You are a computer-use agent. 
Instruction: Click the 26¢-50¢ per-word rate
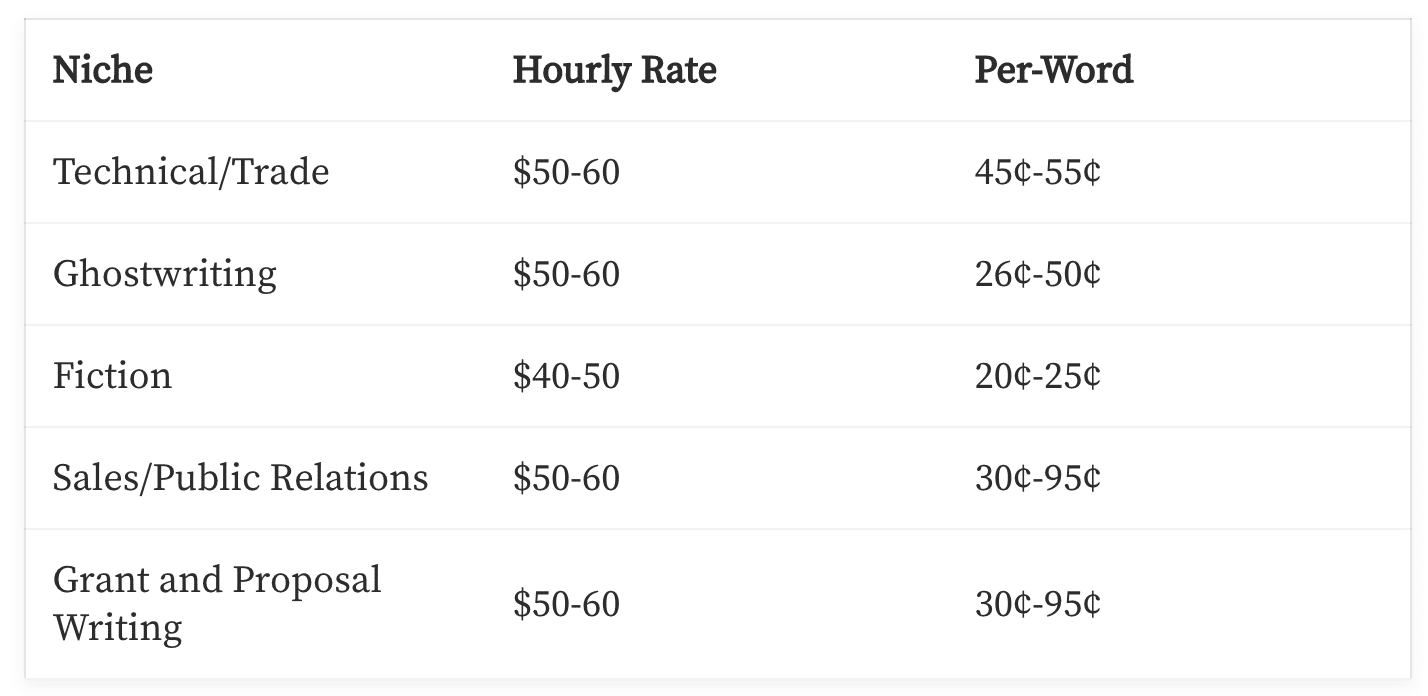(x=1037, y=275)
